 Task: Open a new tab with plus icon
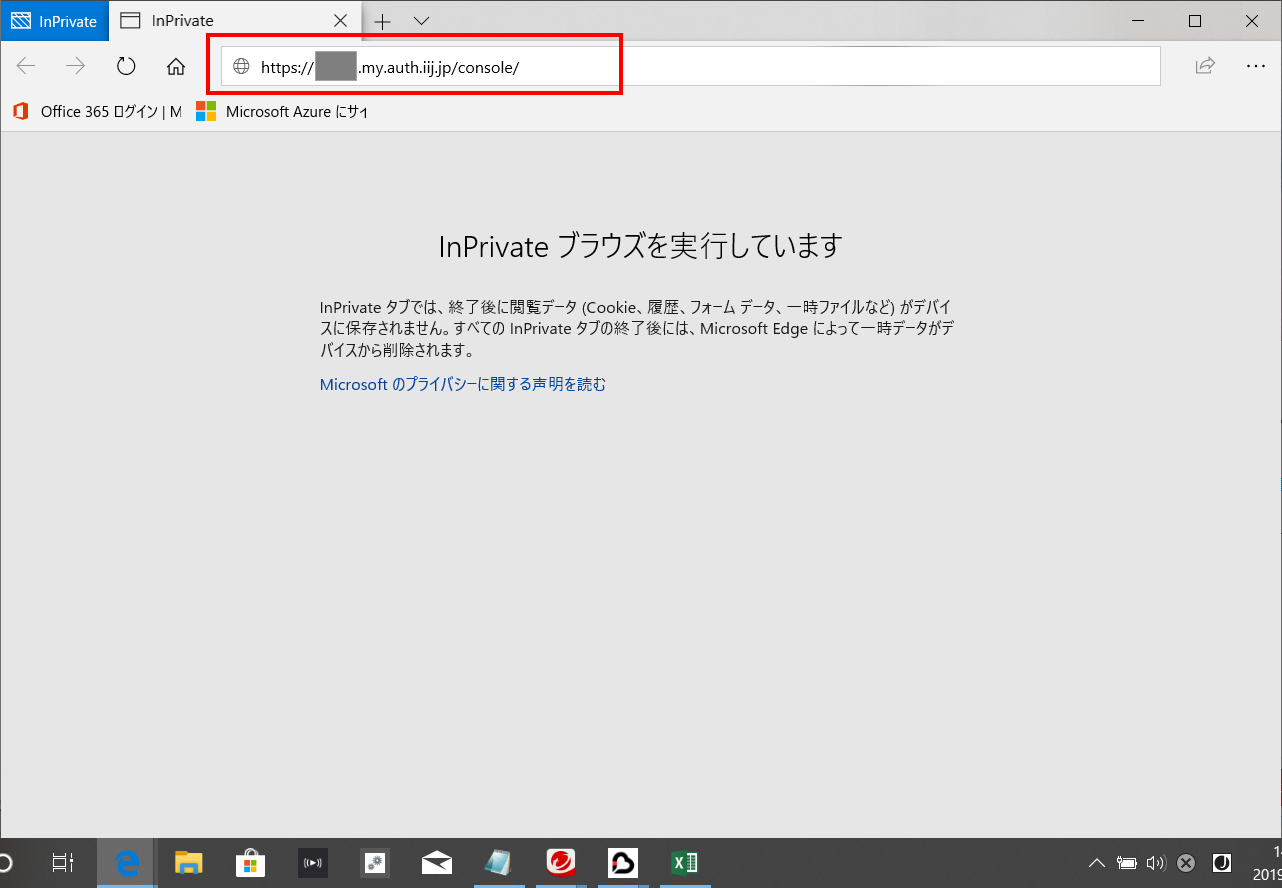point(382,21)
